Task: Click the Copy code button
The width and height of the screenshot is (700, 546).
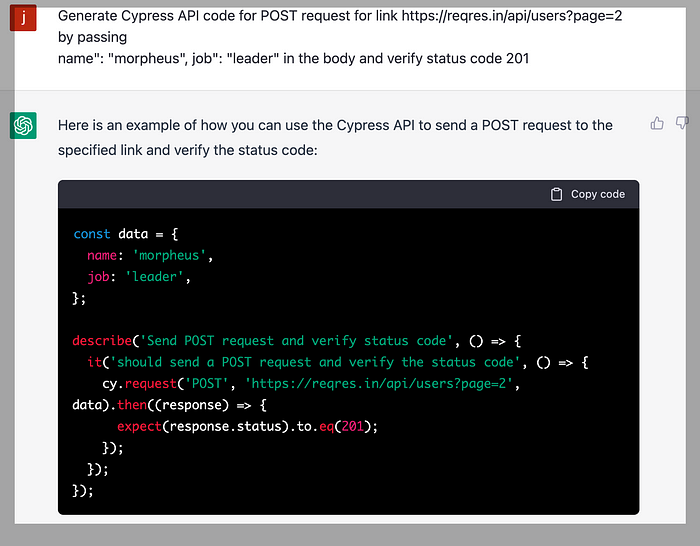Action: 588,194
